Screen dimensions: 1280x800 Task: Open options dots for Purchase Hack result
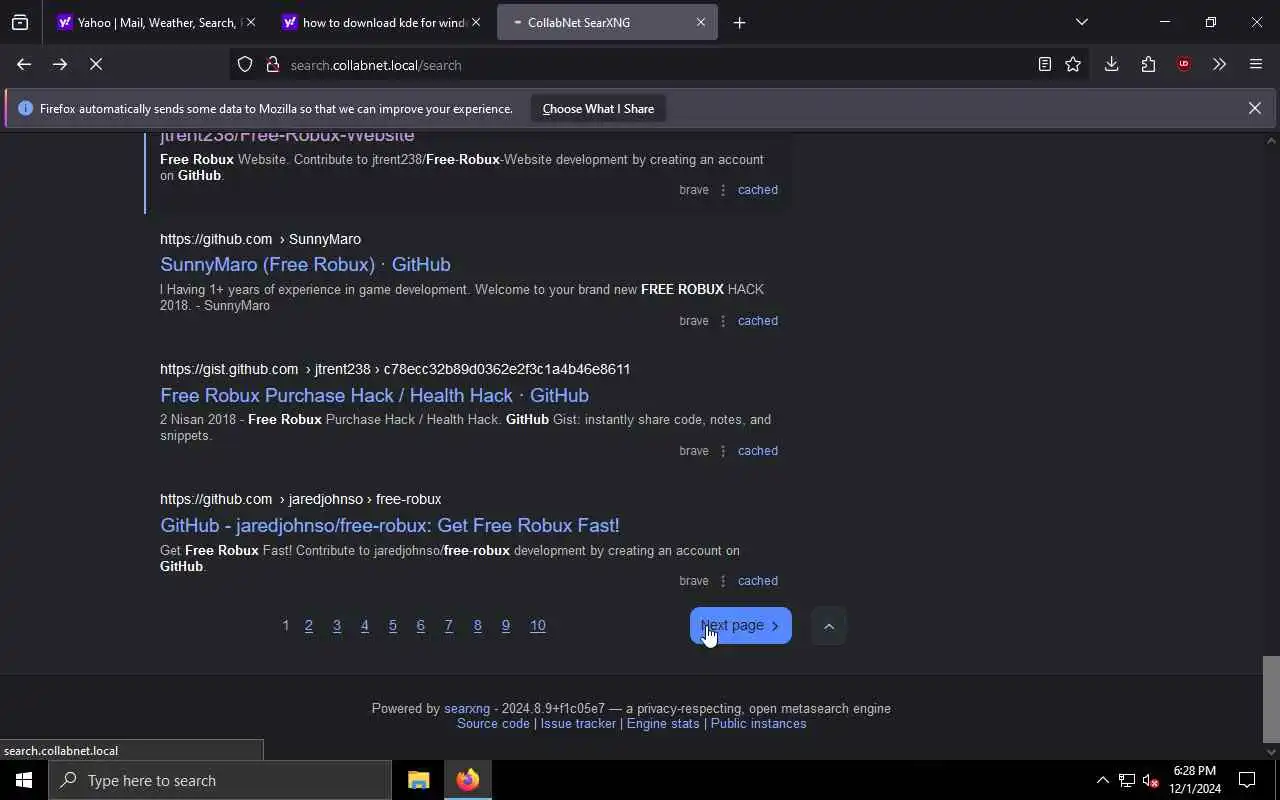723,451
